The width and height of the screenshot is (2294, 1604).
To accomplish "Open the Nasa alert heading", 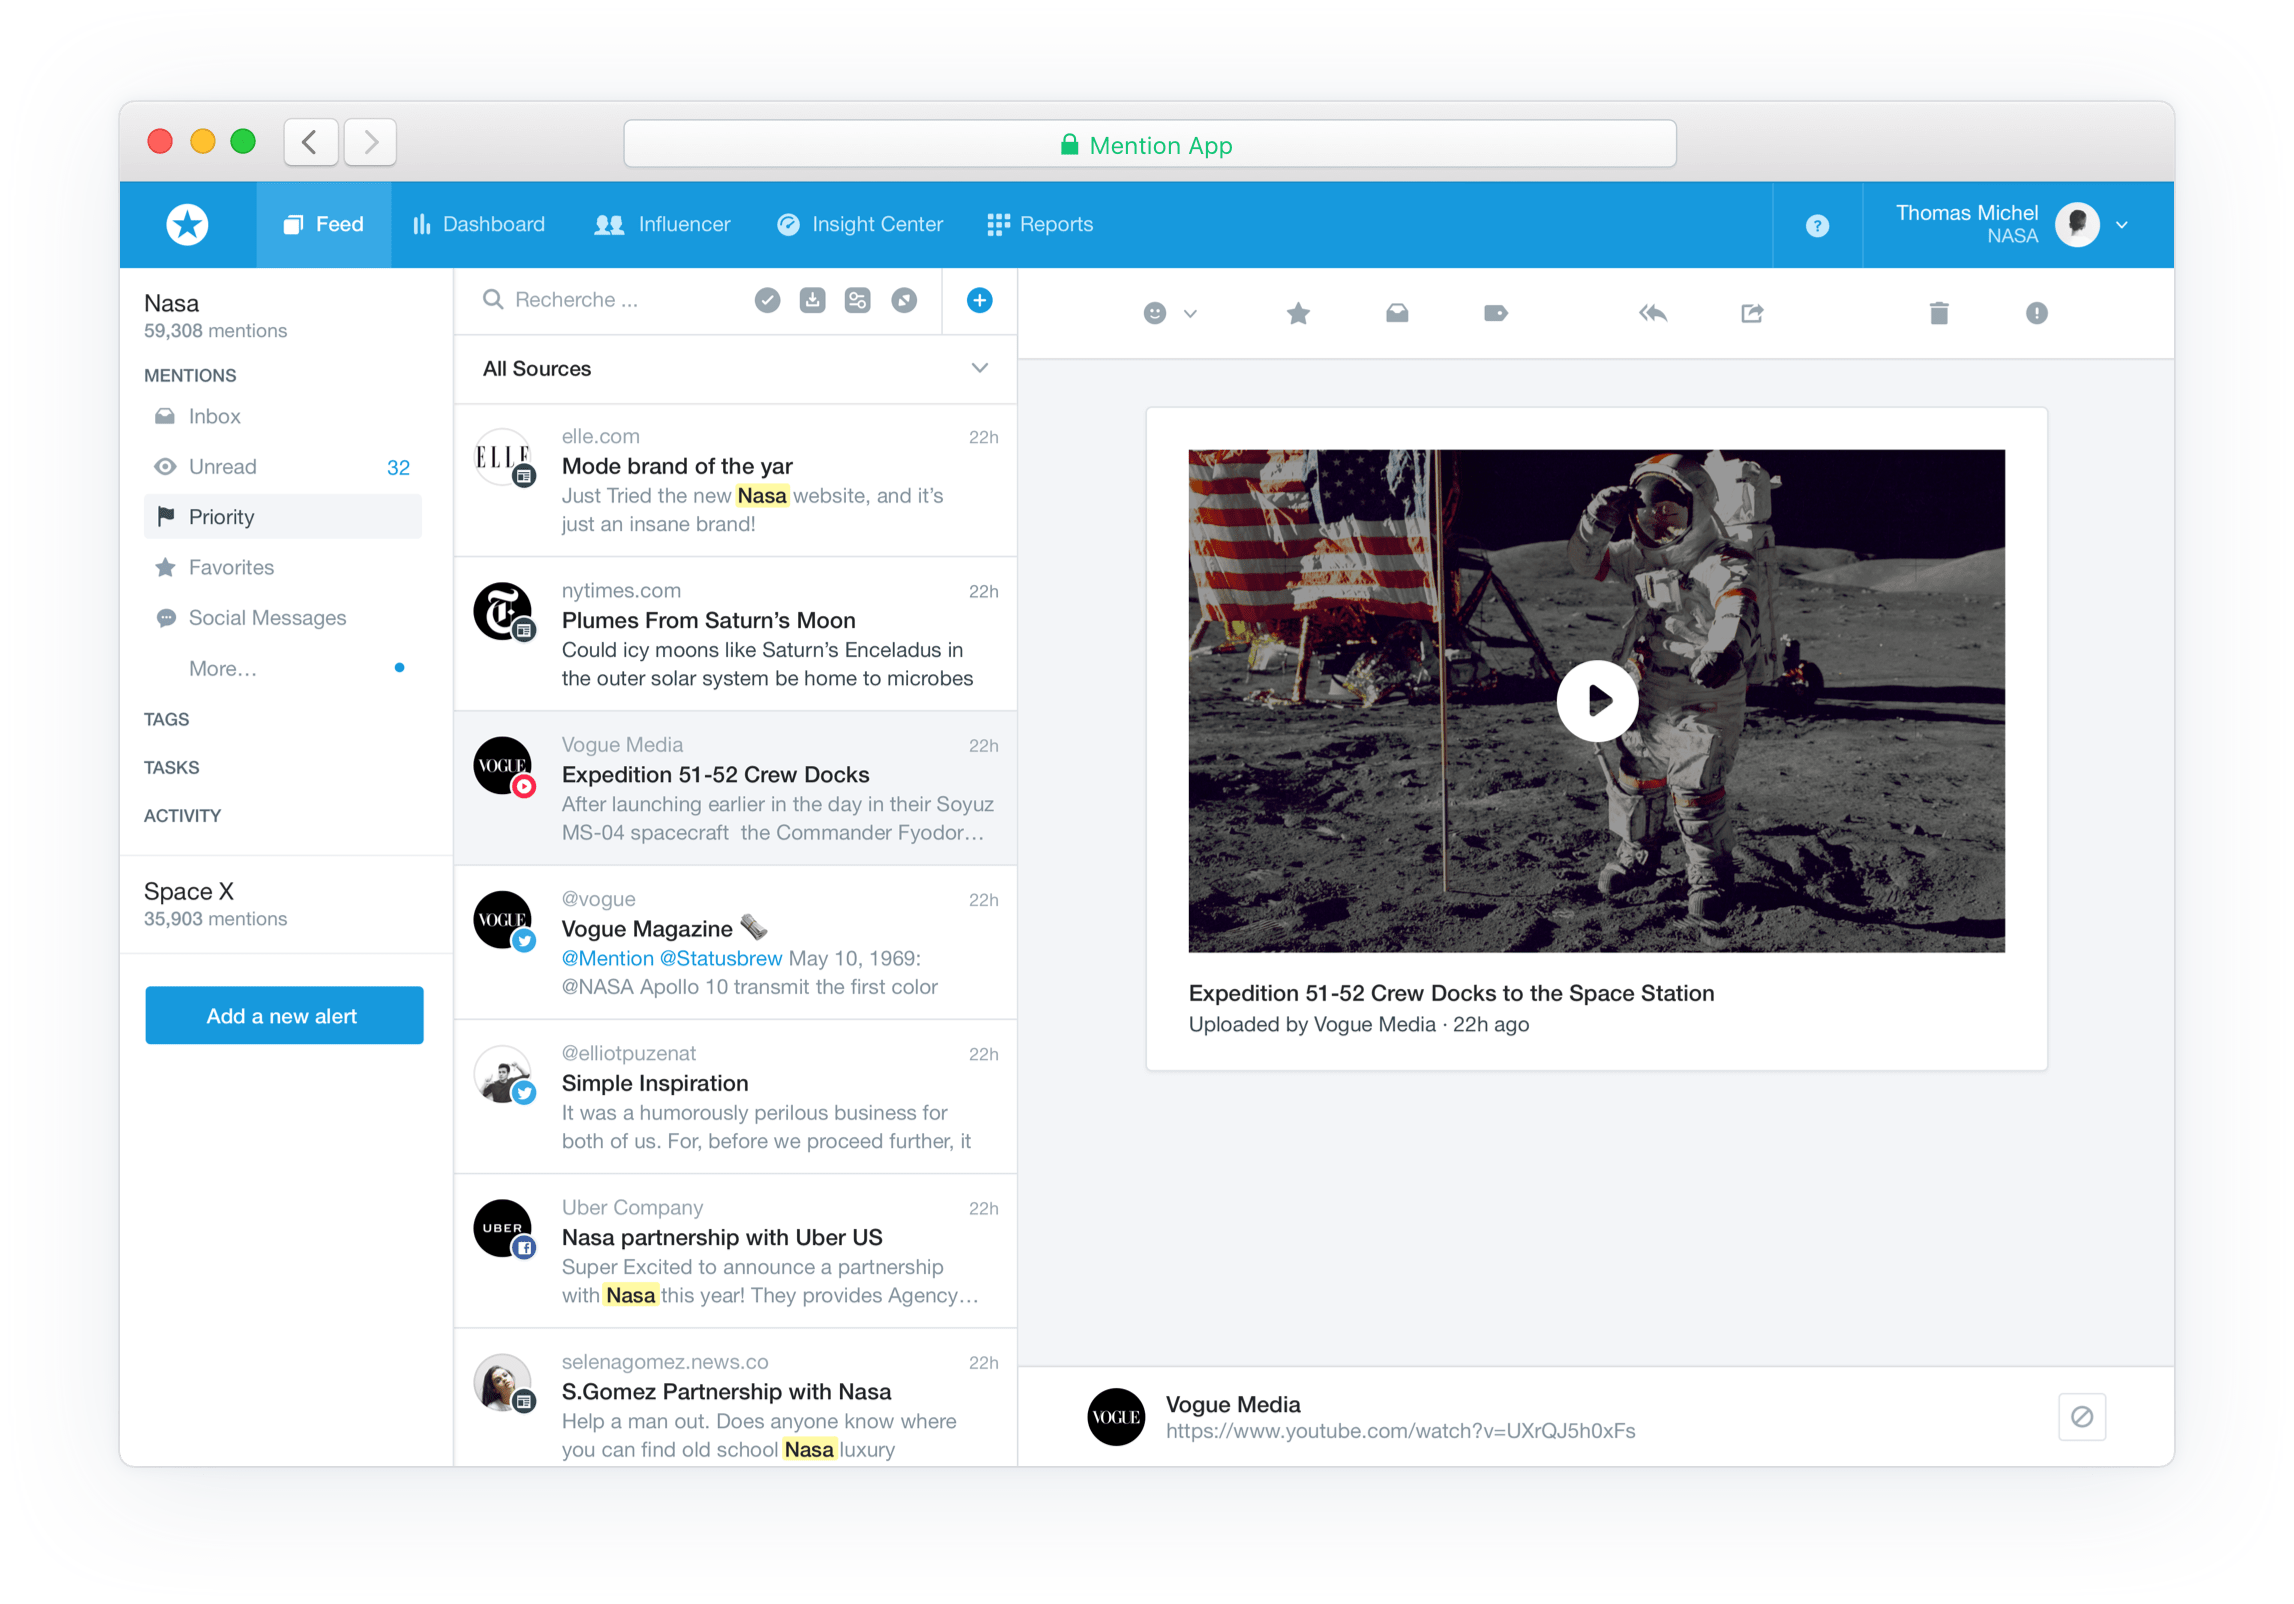I will pos(171,303).
